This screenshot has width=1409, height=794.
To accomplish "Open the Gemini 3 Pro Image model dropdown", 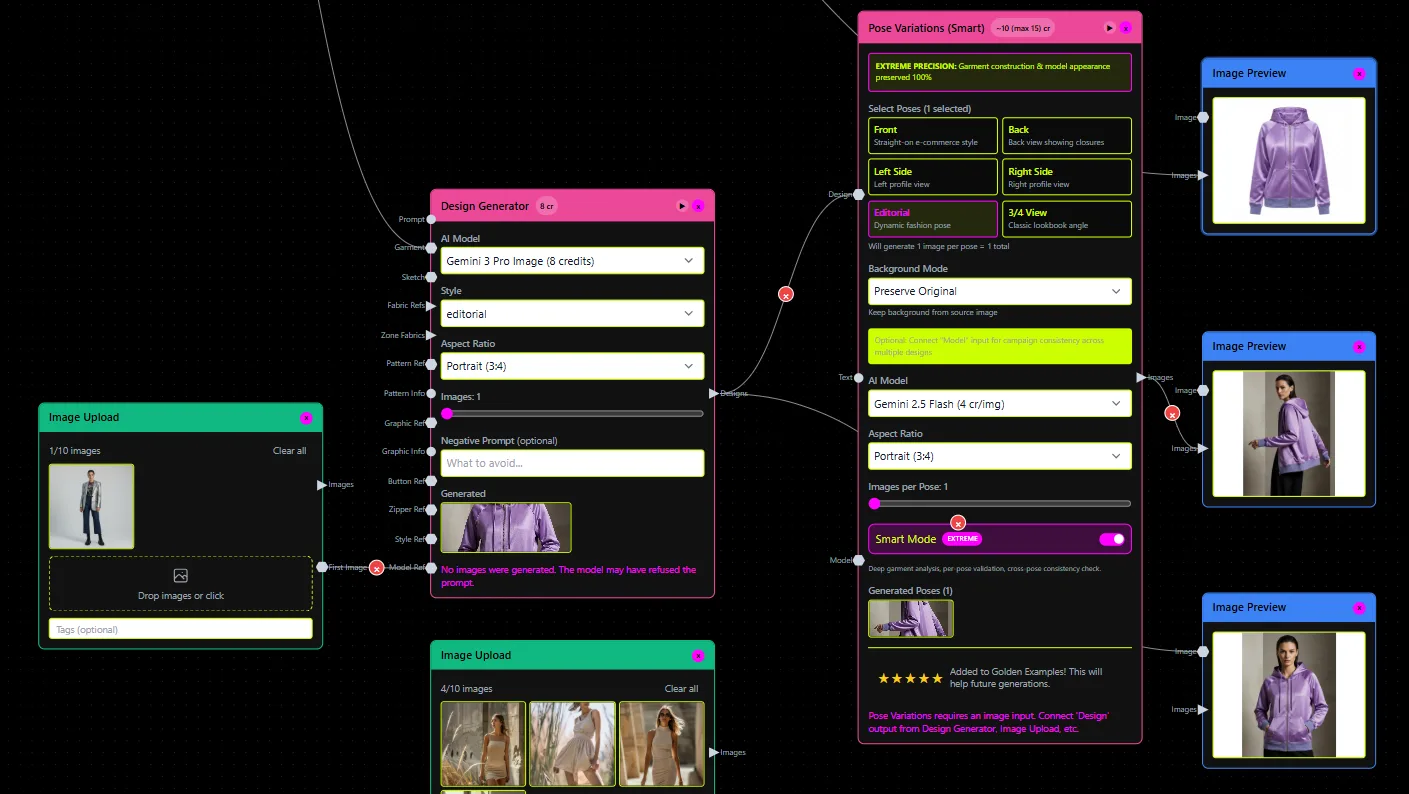I will [572, 261].
